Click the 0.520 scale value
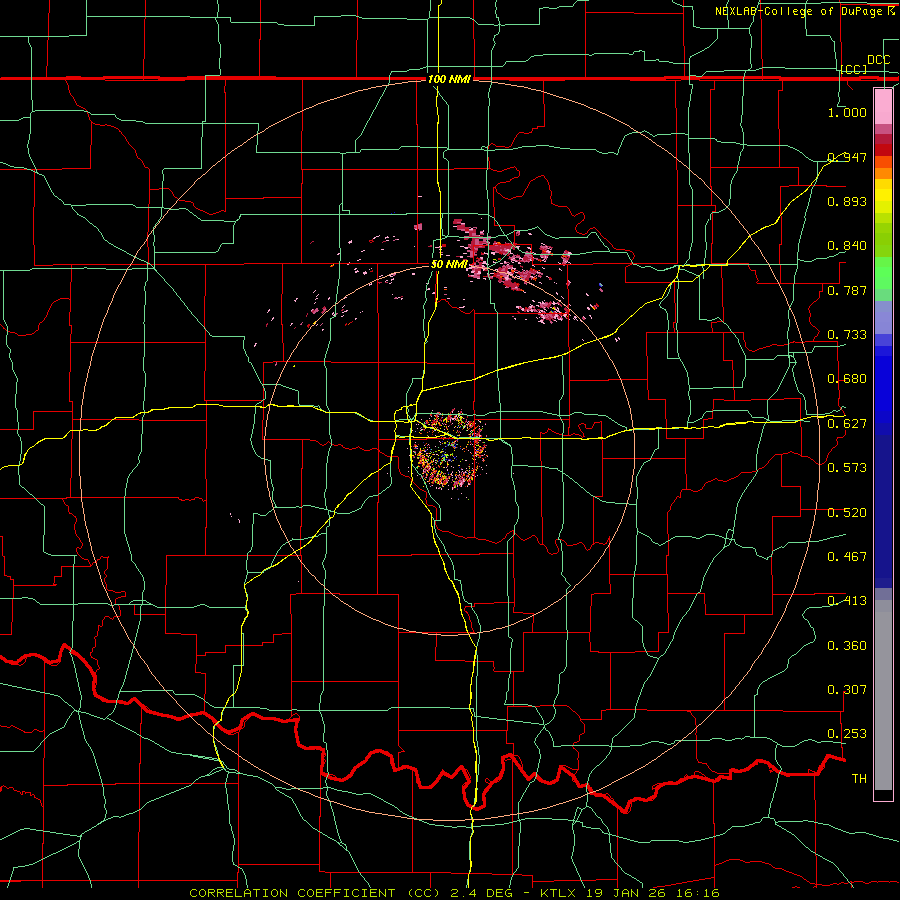Screen dimensions: 900x900 click(x=847, y=513)
